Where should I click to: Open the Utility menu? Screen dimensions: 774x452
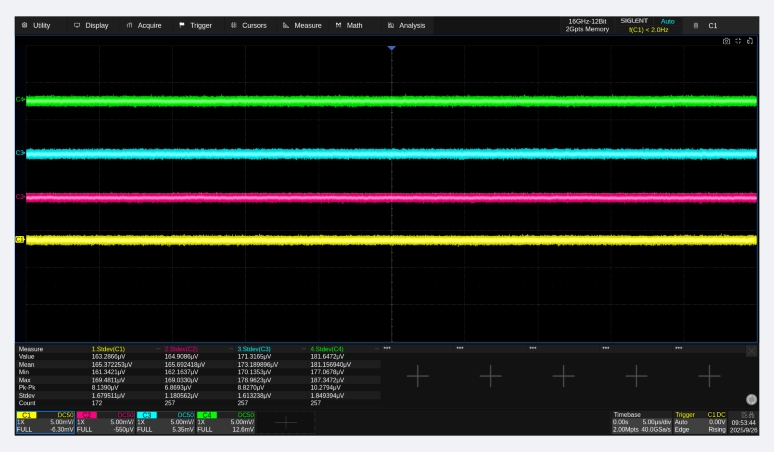point(36,25)
